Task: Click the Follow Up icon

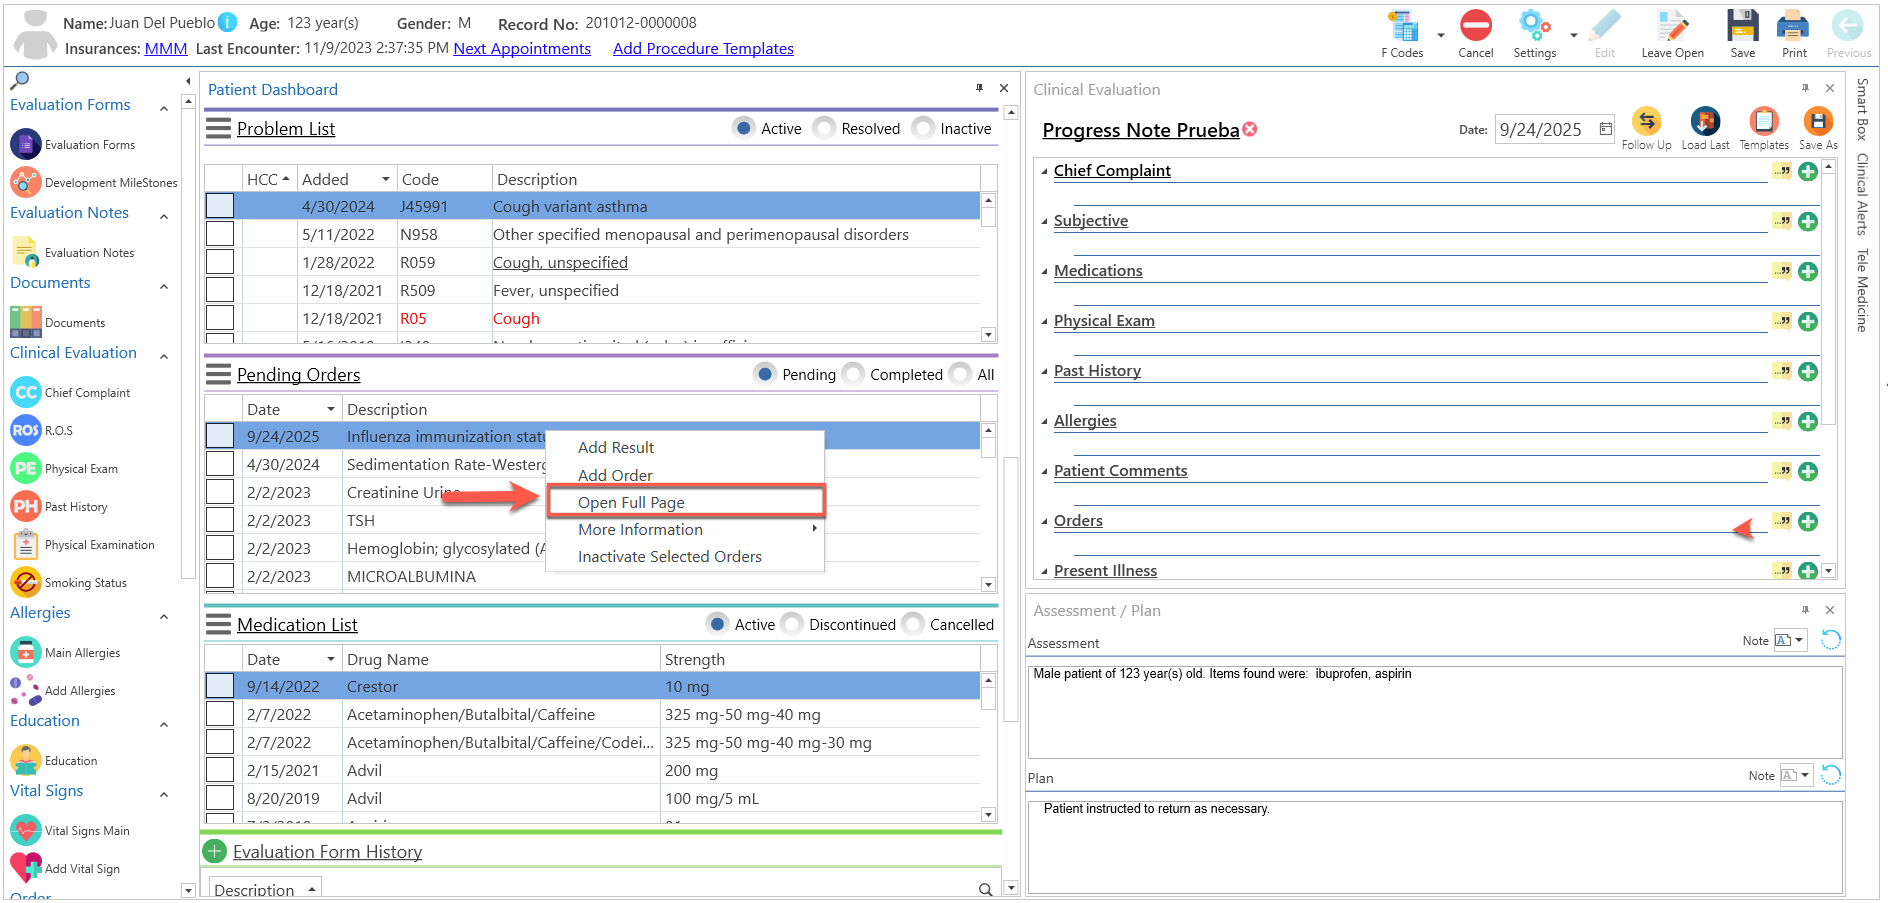Action: point(1646,122)
